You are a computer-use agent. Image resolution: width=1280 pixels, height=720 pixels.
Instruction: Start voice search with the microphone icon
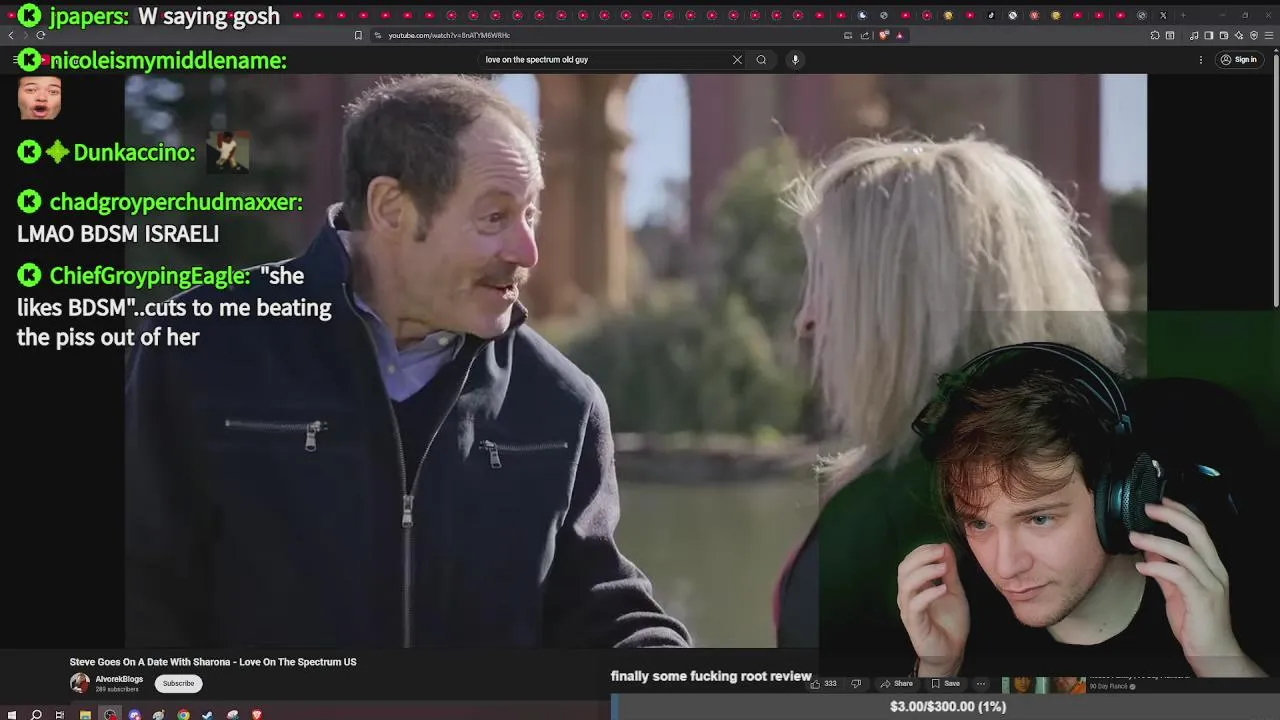point(795,59)
